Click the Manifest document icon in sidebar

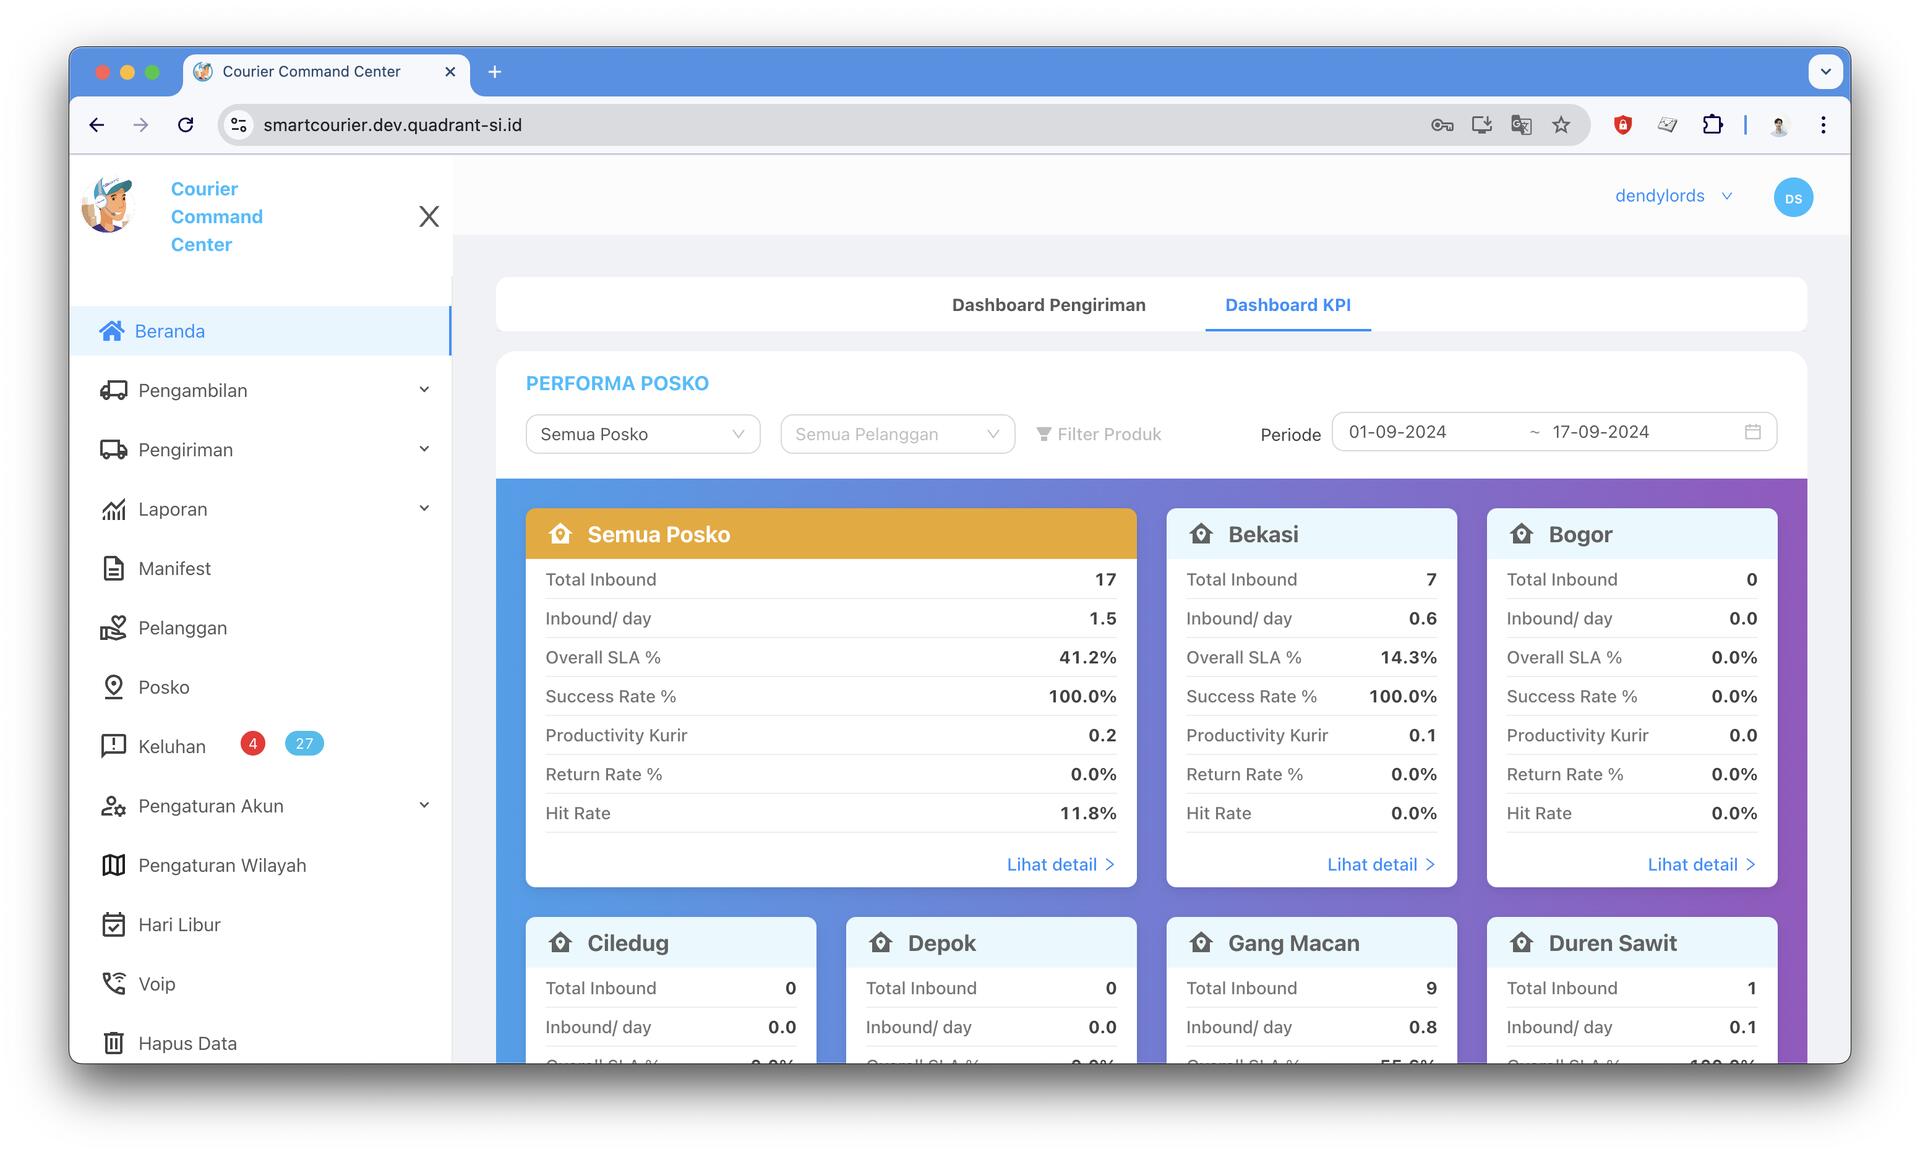pos(113,568)
